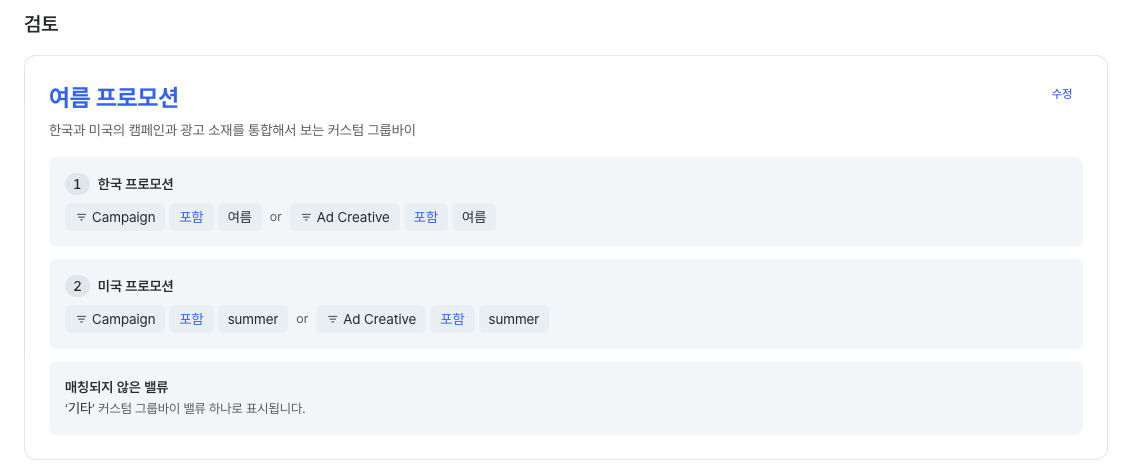Click the Ad Creative filter icon in 한국 프로모션
This screenshot has height=476, width=1132.
pos(306,217)
